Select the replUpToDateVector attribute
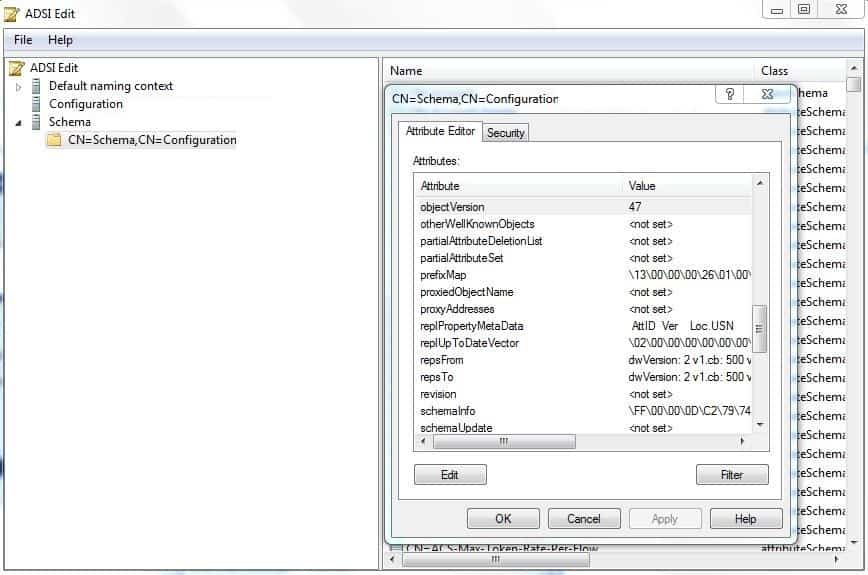The height and width of the screenshot is (575, 868). click(583, 343)
